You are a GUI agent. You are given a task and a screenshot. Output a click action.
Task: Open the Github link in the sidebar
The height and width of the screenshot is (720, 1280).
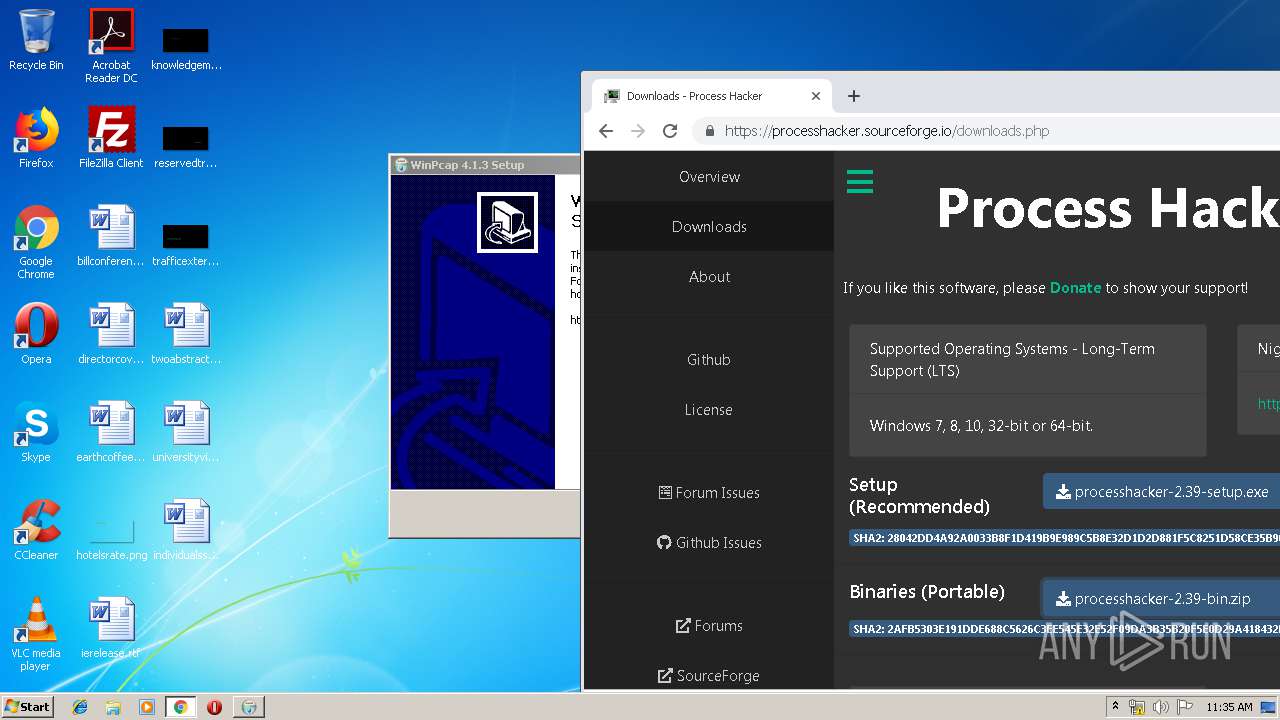click(x=709, y=360)
